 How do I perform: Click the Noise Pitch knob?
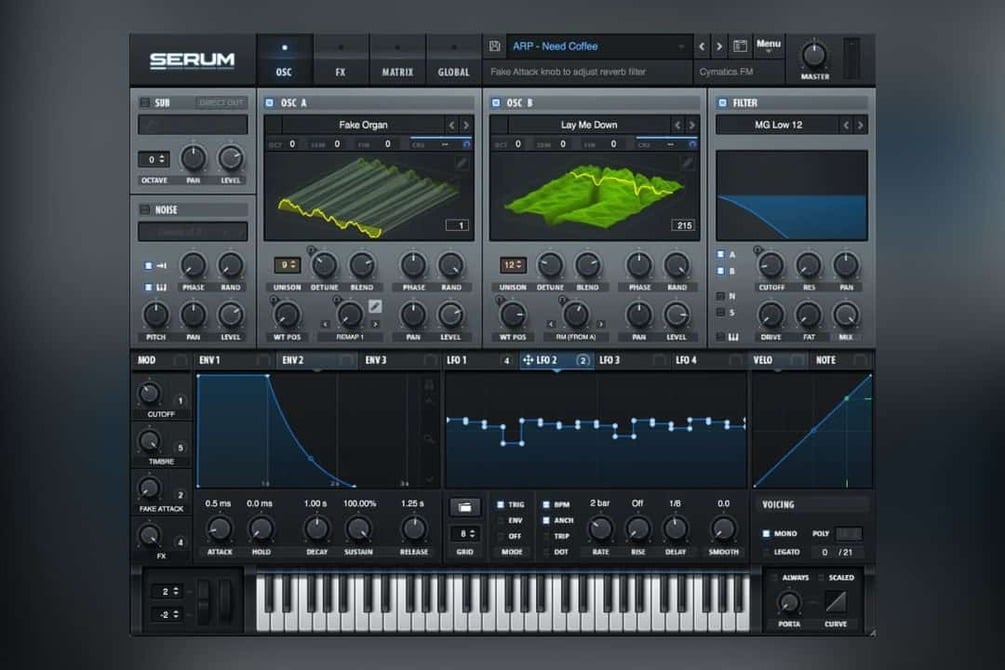point(155,315)
